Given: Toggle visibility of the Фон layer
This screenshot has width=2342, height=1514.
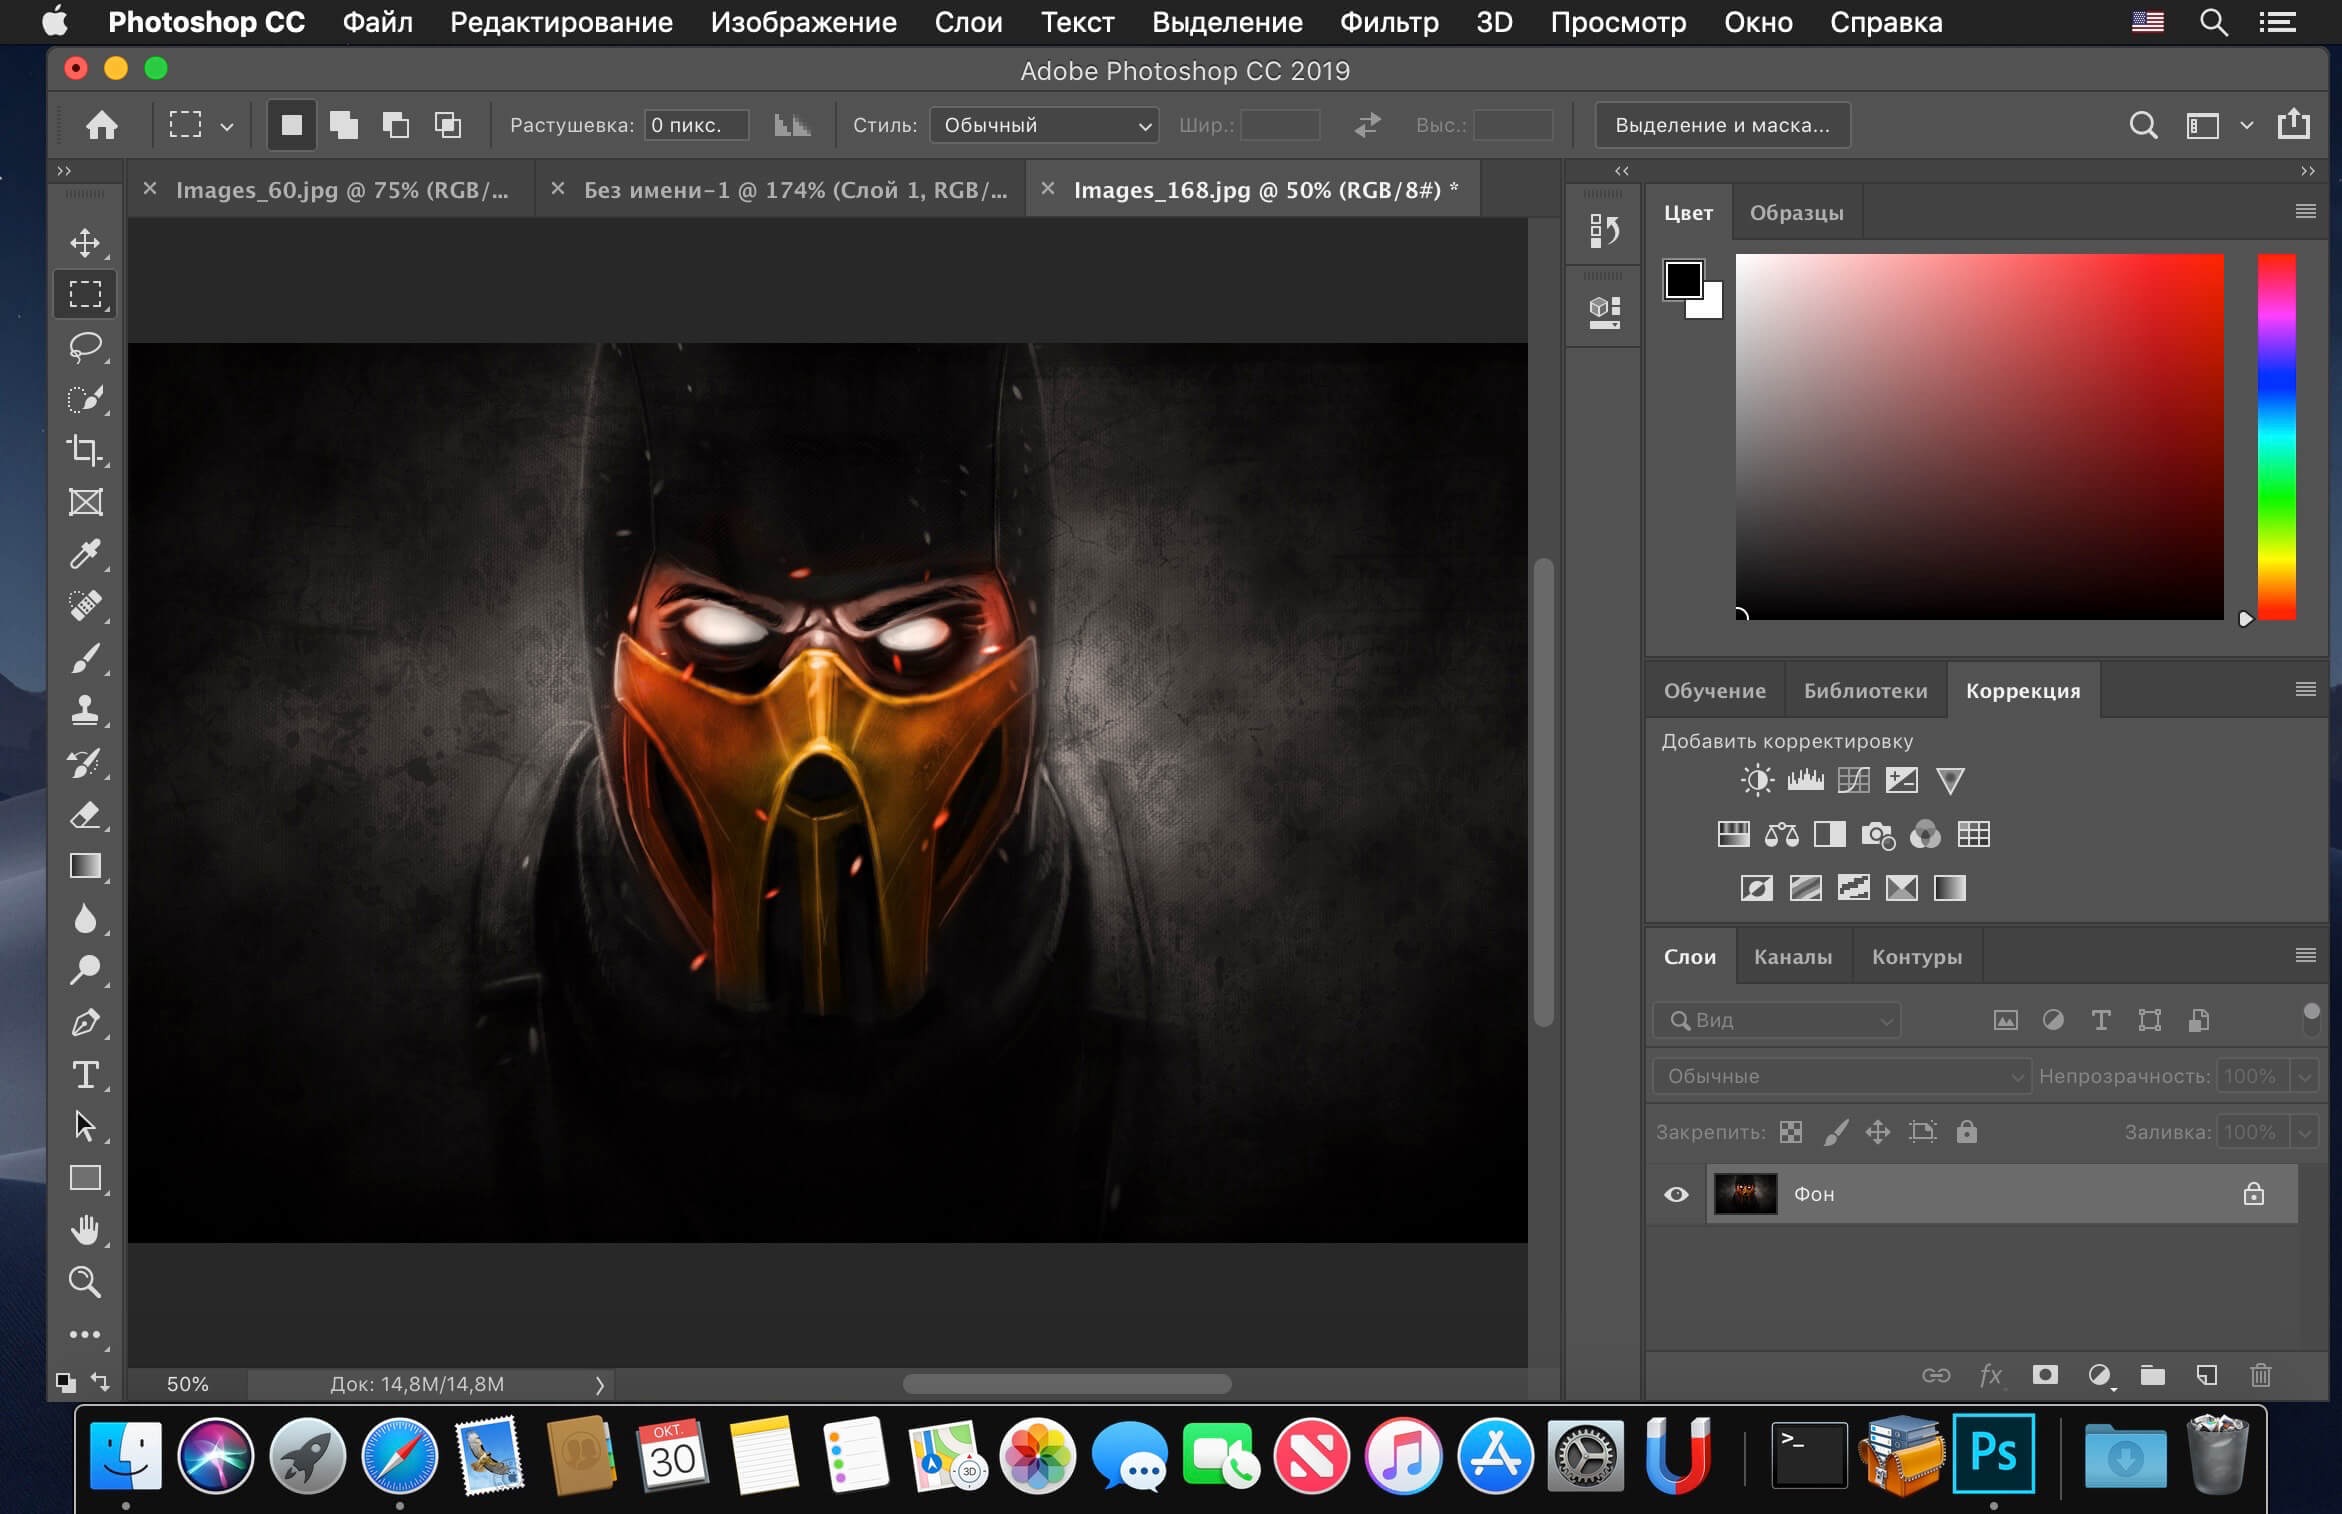Looking at the screenshot, I should pos(1678,1195).
